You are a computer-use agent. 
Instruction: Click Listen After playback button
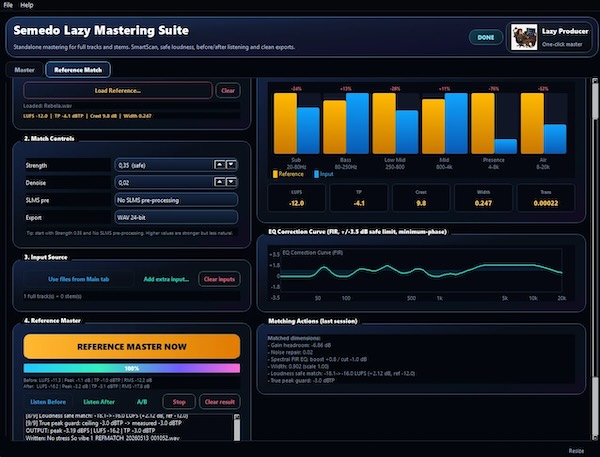pos(99,402)
